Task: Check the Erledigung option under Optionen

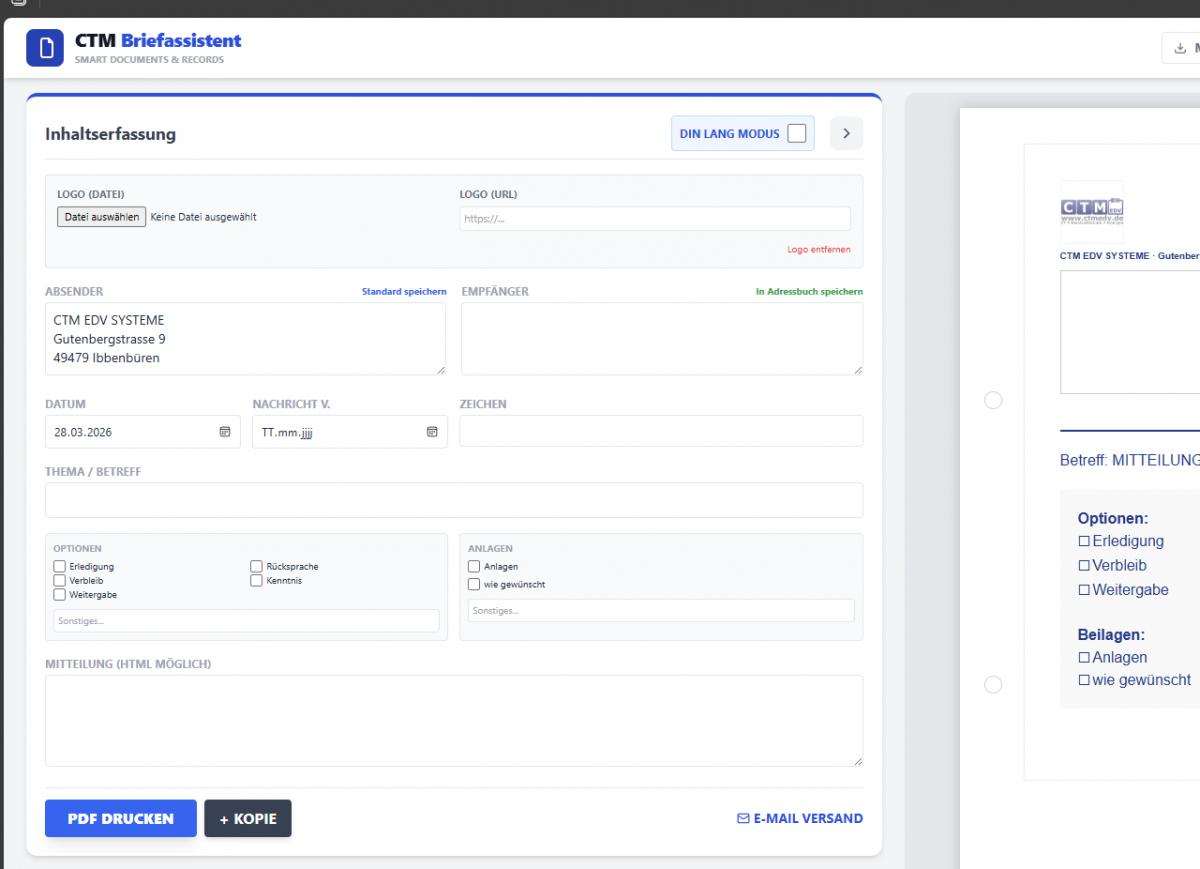Action: (x=59, y=566)
